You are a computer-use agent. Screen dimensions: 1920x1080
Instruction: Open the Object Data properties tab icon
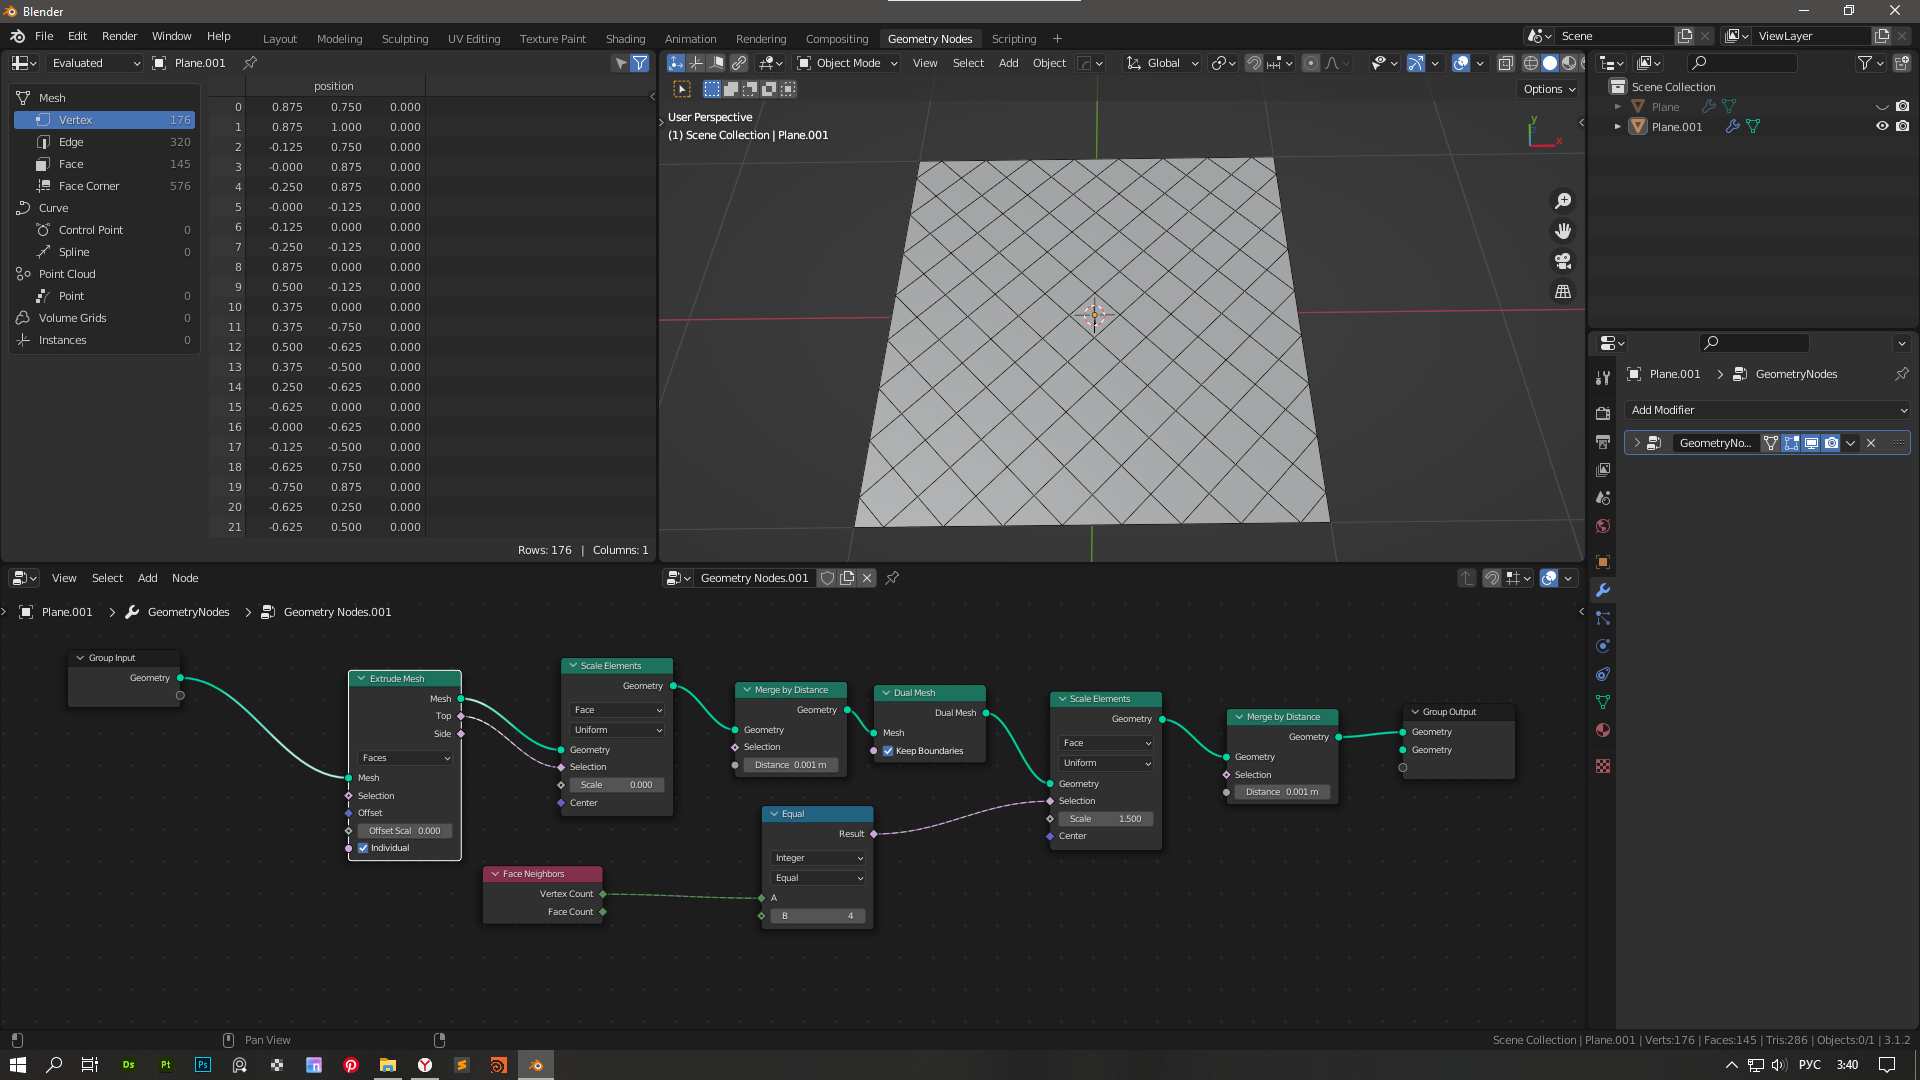point(1603,702)
